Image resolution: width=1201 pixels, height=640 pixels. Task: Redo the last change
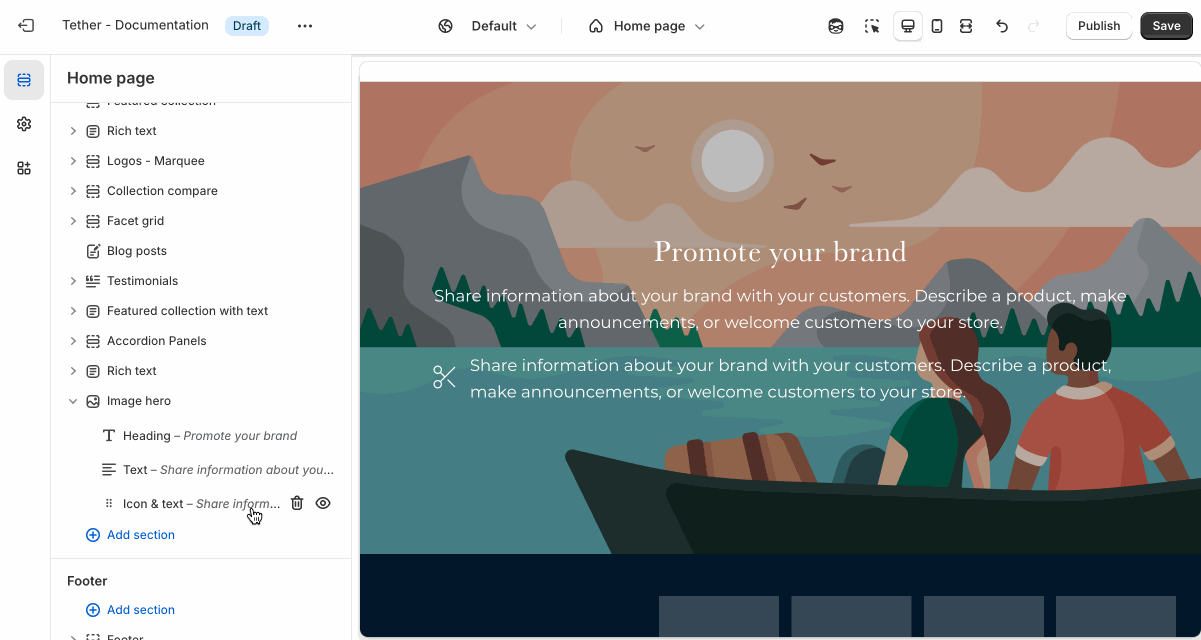(1034, 26)
